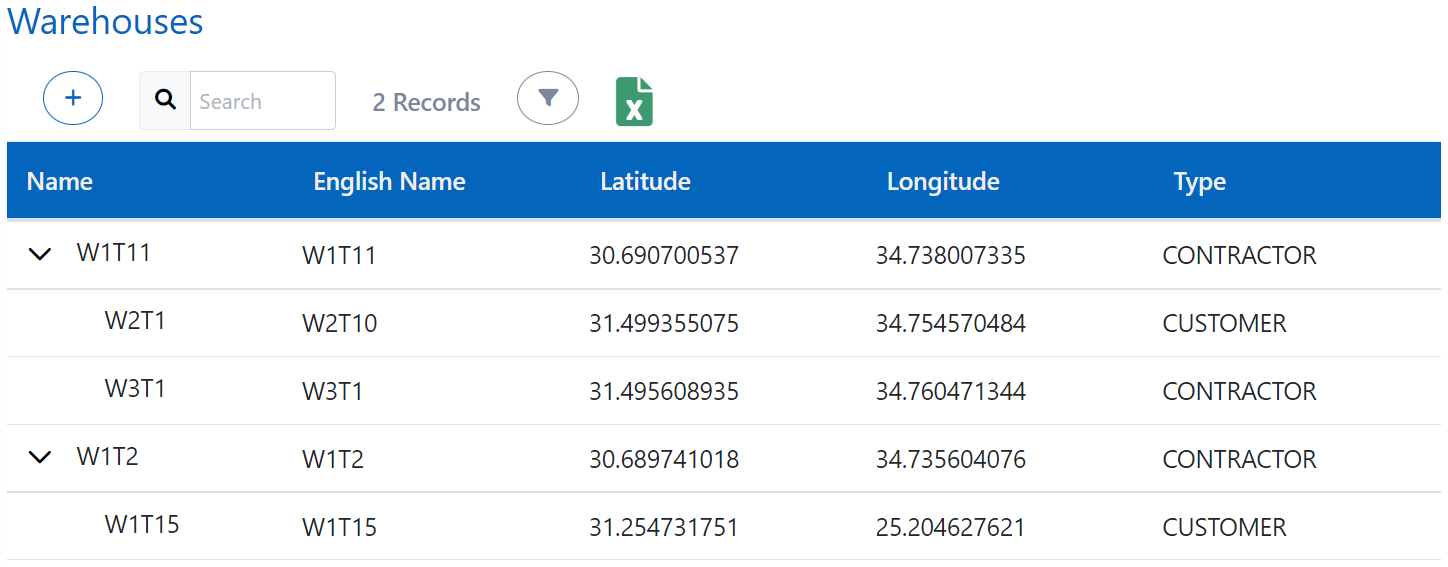The height and width of the screenshot is (567, 1448).
Task: Click the add warehouse plus button
Action: pos(73,99)
